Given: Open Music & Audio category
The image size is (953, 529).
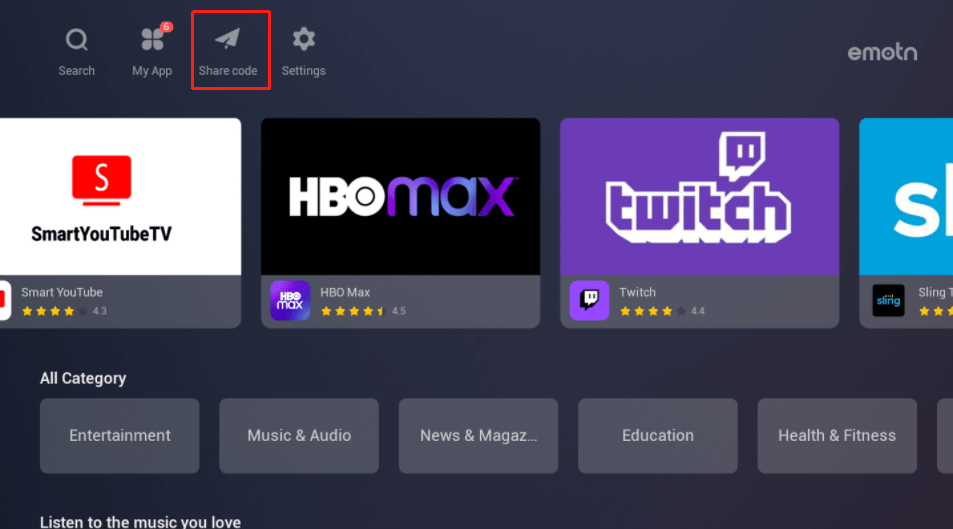Looking at the screenshot, I should (x=299, y=436).
